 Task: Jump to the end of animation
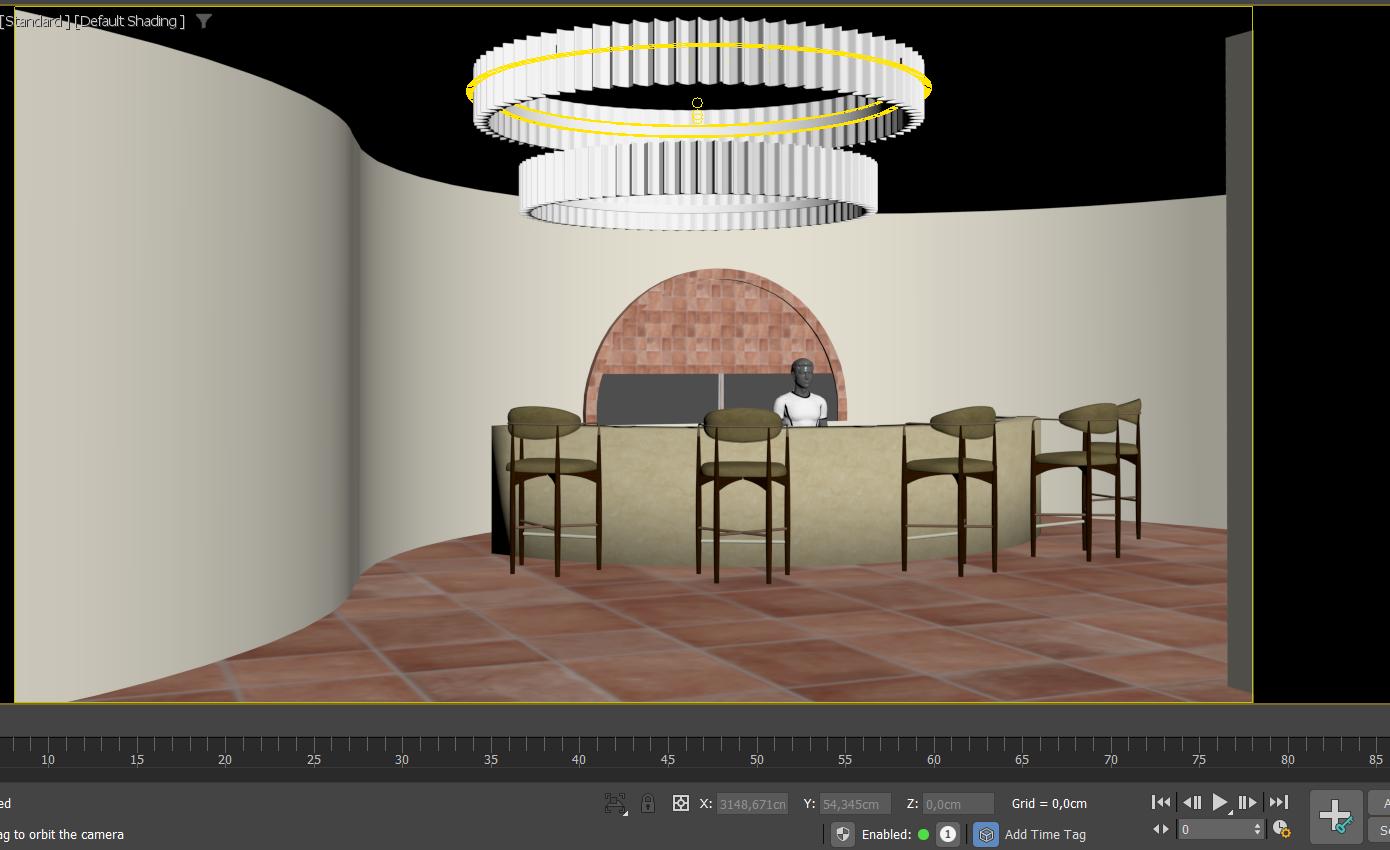(1278, 802)
